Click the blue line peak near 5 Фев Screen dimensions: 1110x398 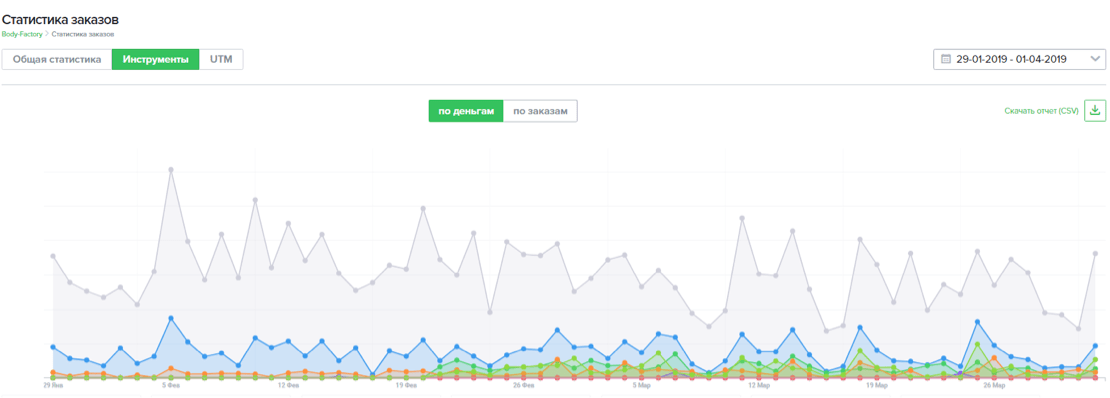click(171, 319)
